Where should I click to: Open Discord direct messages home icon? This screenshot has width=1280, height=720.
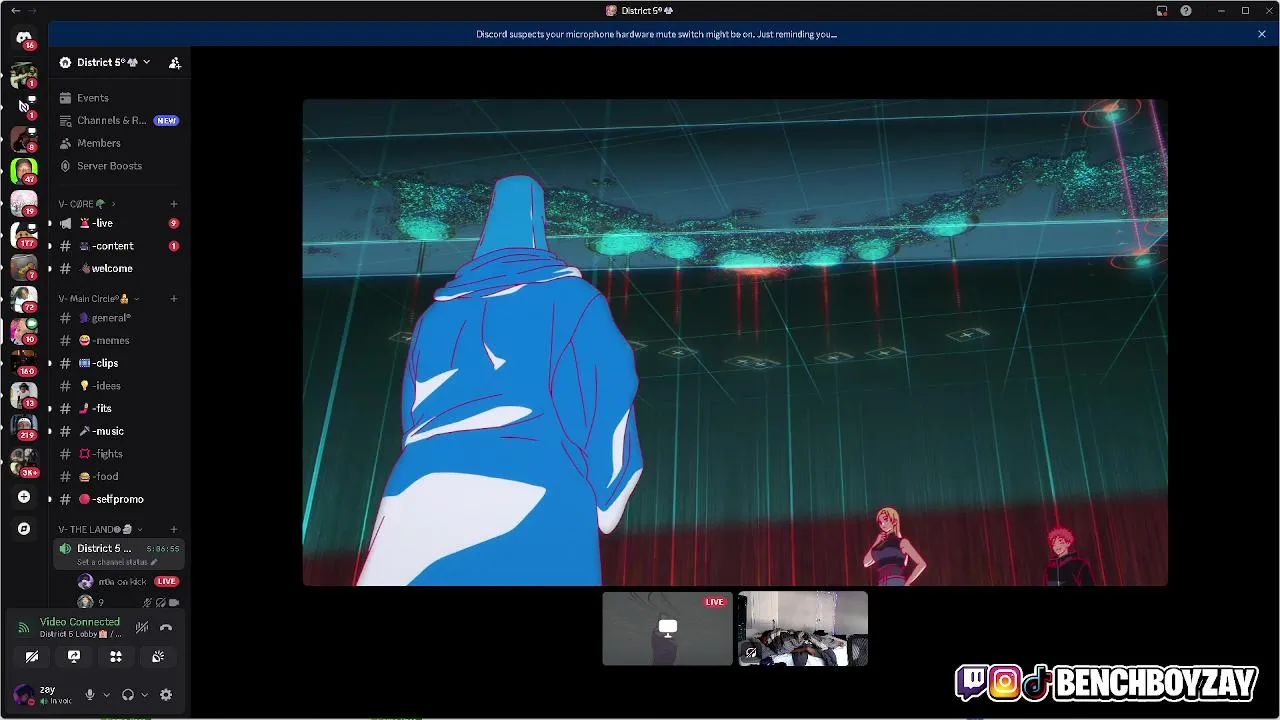(24, 38)
